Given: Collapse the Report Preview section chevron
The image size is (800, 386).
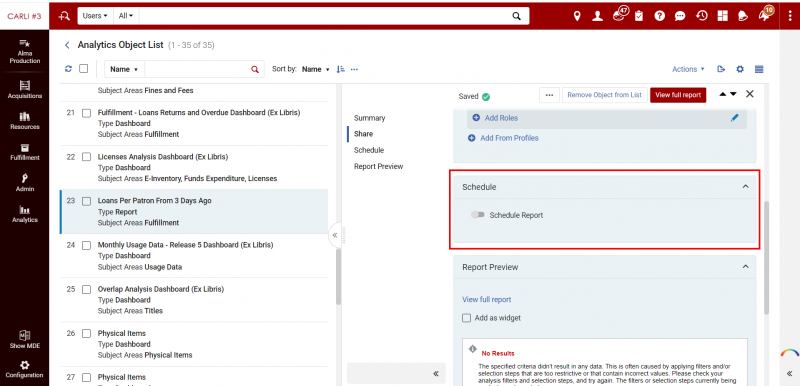Looking at the screenshot, I should click(745, 267).
